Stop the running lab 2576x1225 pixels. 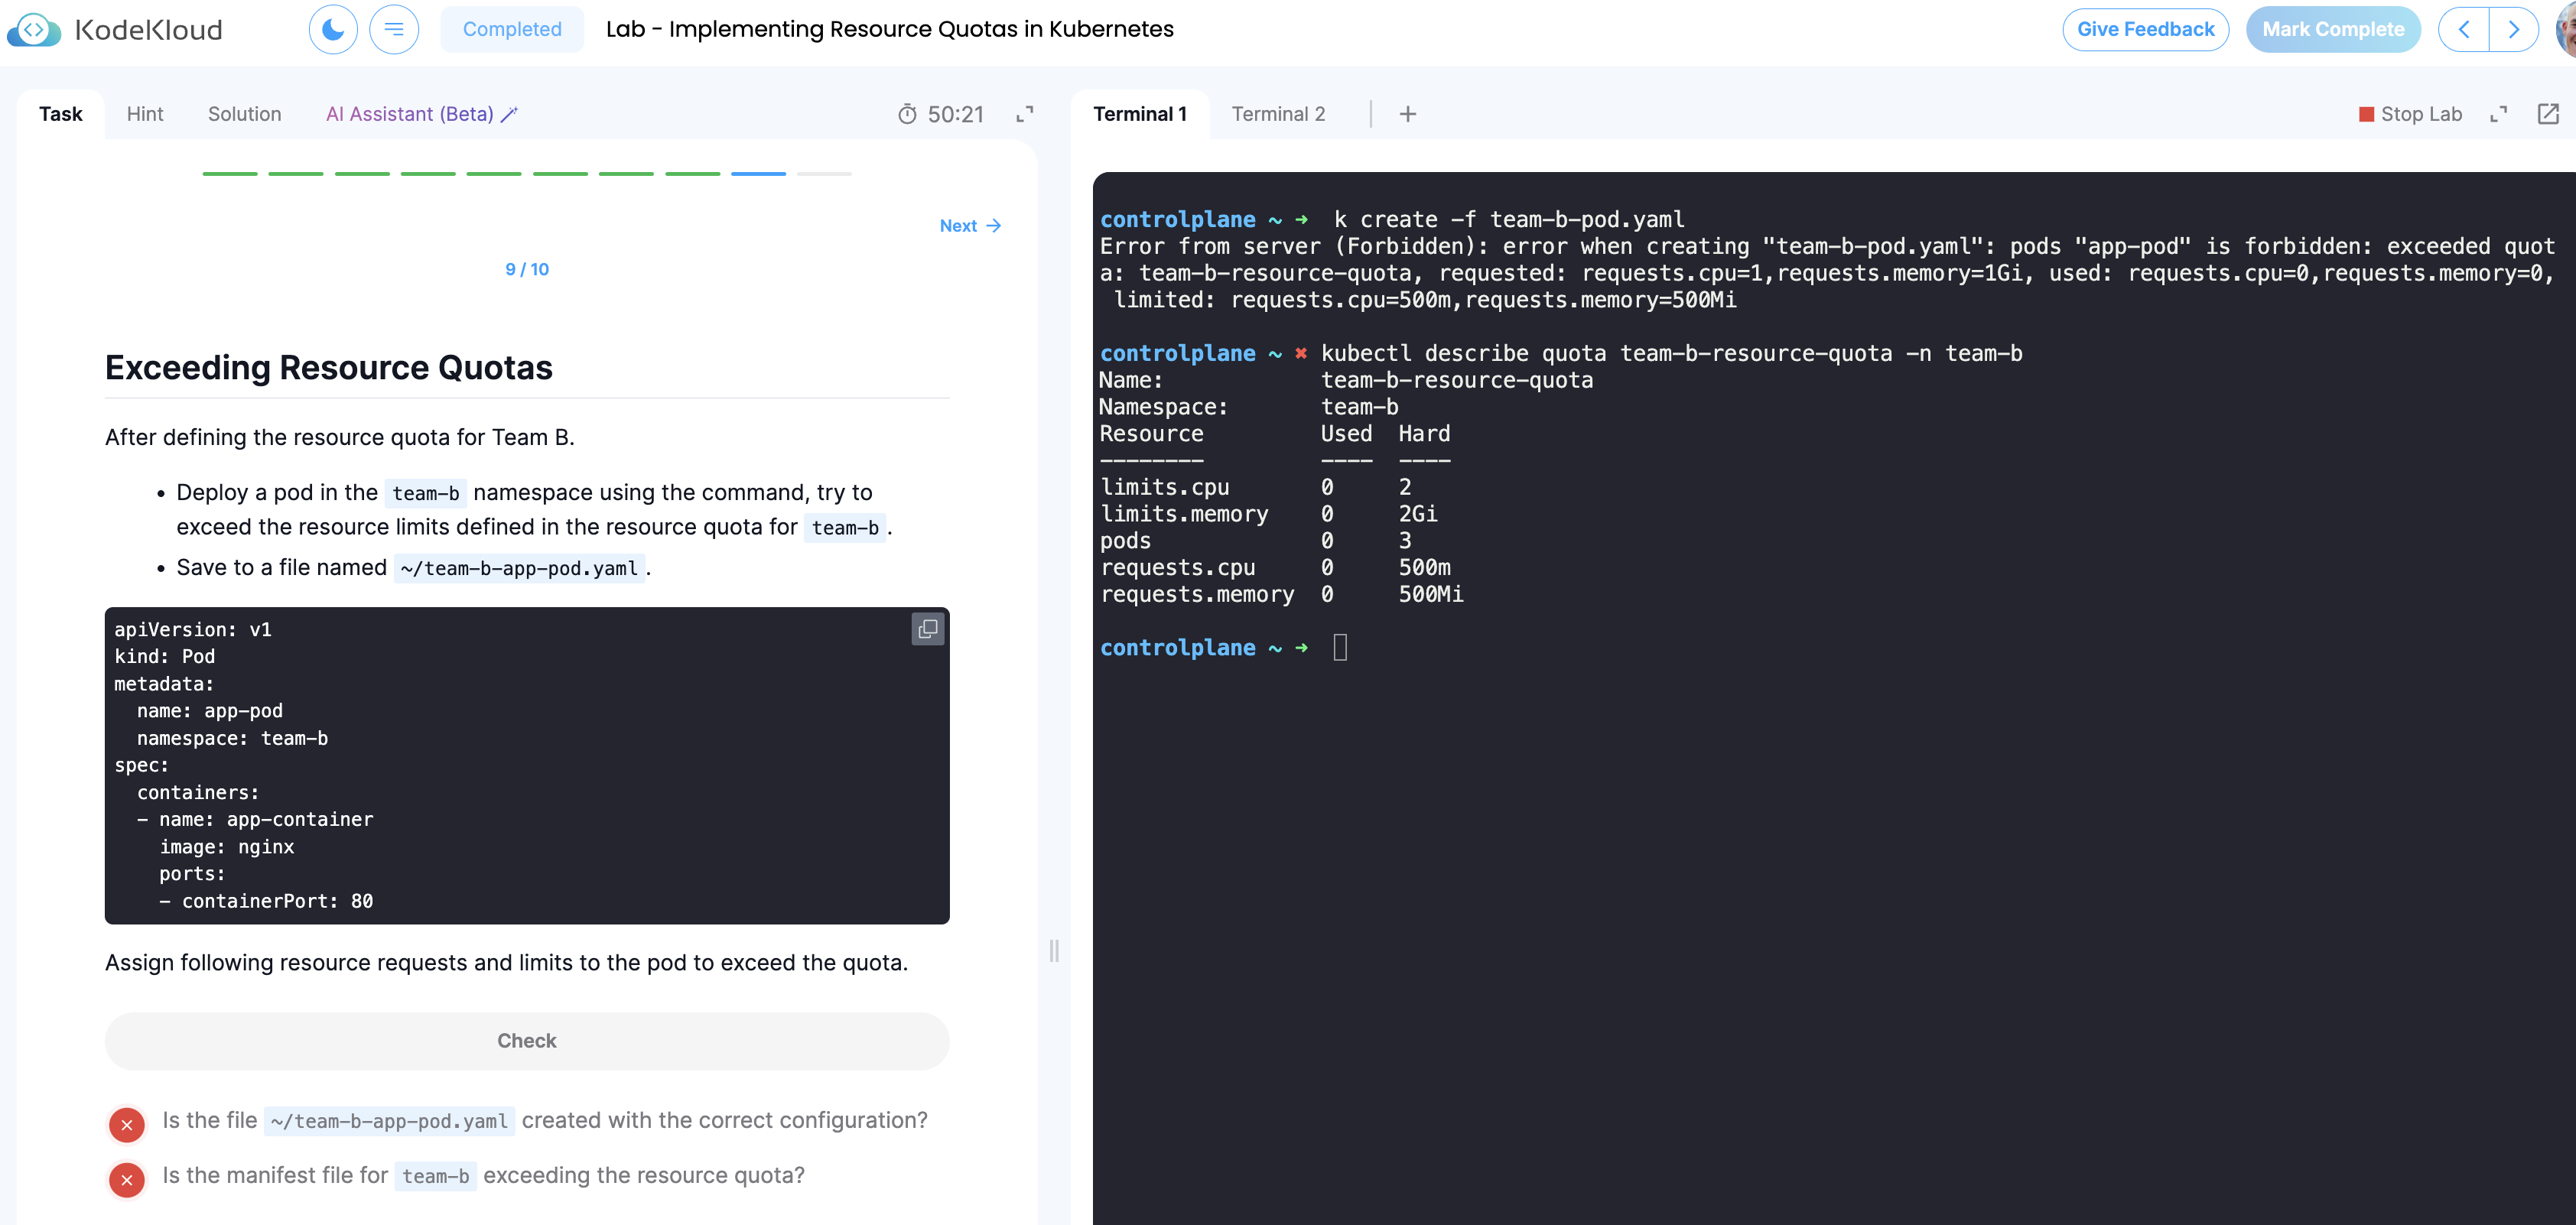(x=2410, y=114)
